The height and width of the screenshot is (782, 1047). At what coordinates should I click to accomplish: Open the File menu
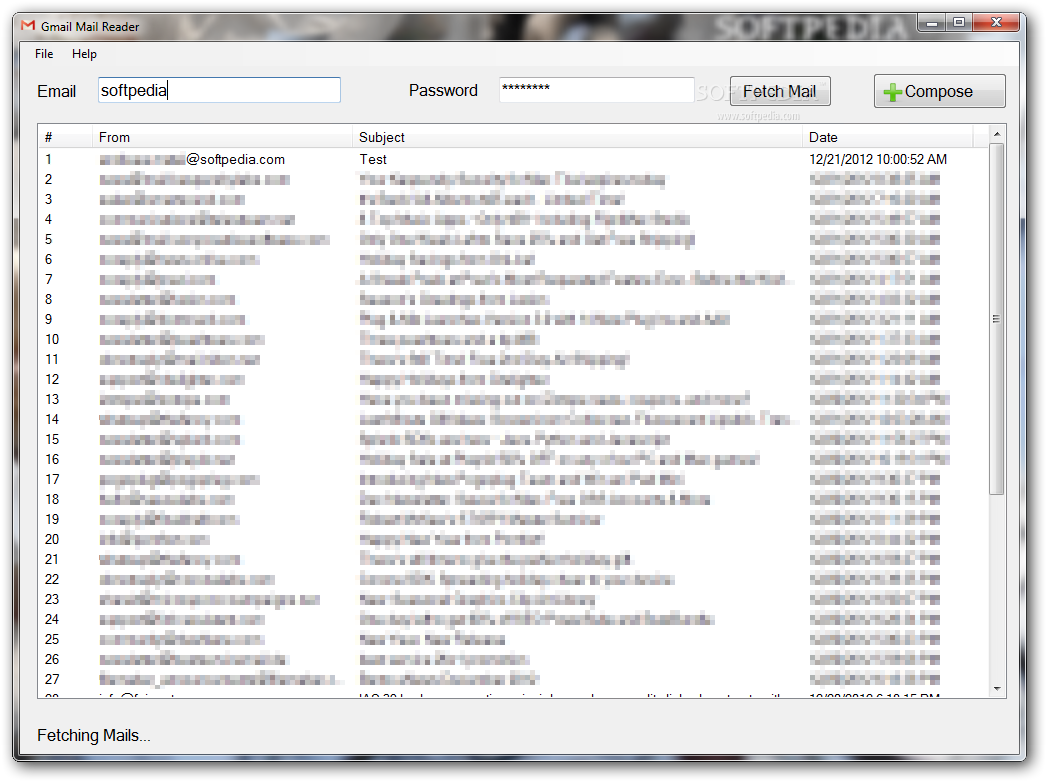point(44,54)
